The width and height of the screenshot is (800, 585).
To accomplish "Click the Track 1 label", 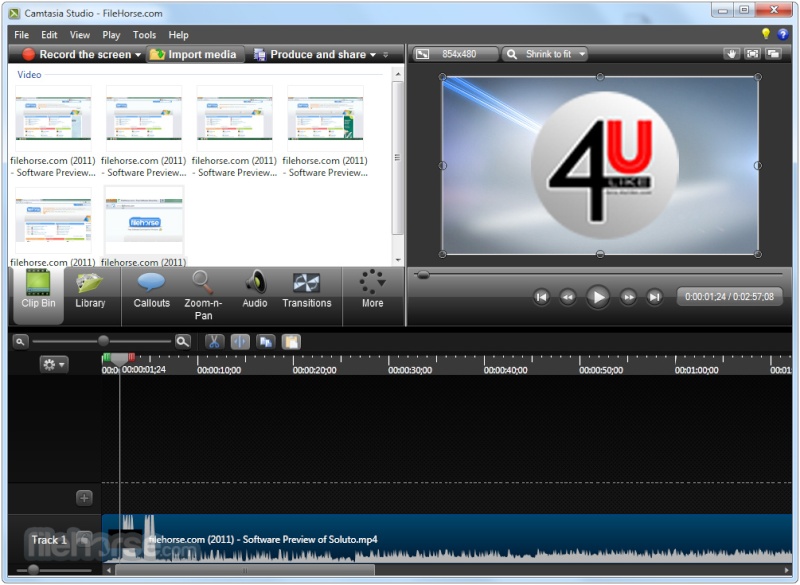I will click(x=49, y=540).
